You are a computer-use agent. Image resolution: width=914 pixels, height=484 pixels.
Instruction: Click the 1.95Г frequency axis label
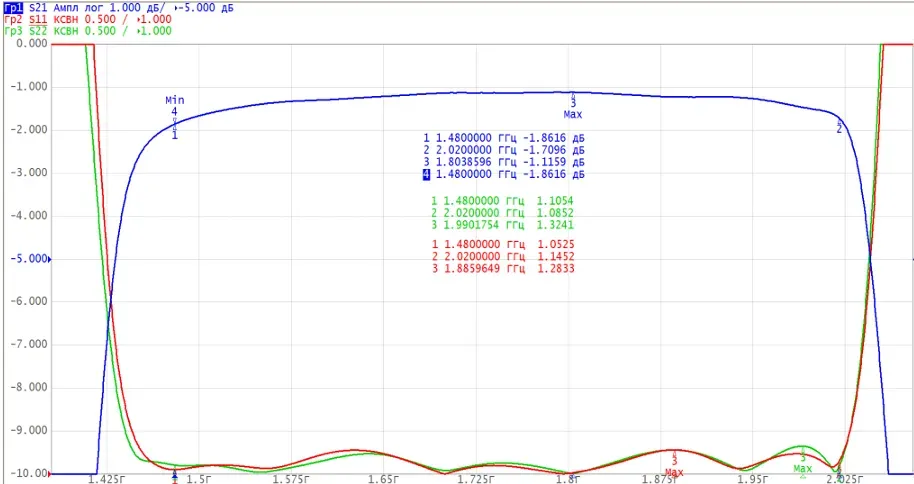click(753, 479)
